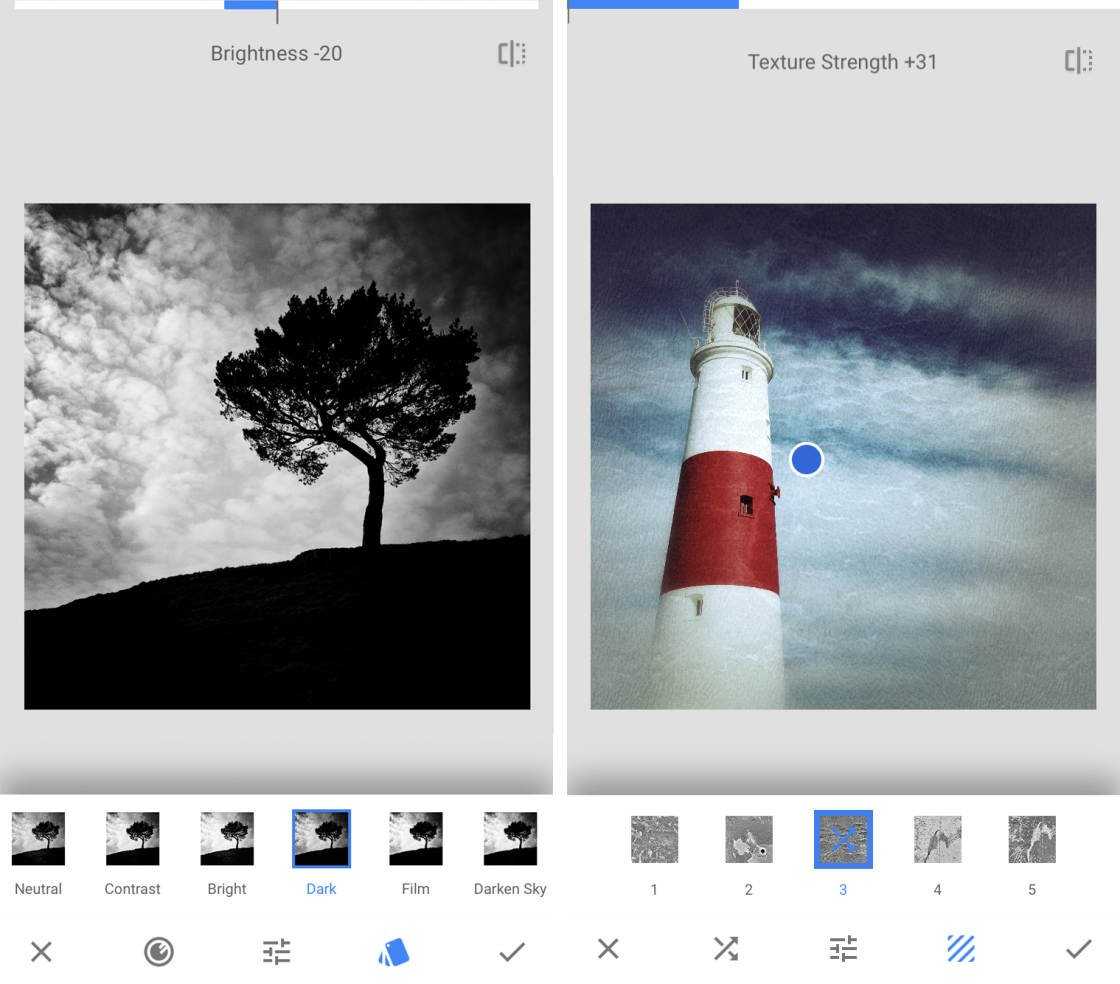The height and width of the screenshot is (984, 1120).
Task: Cancel the black and white edit
Action: click(41, 951)
